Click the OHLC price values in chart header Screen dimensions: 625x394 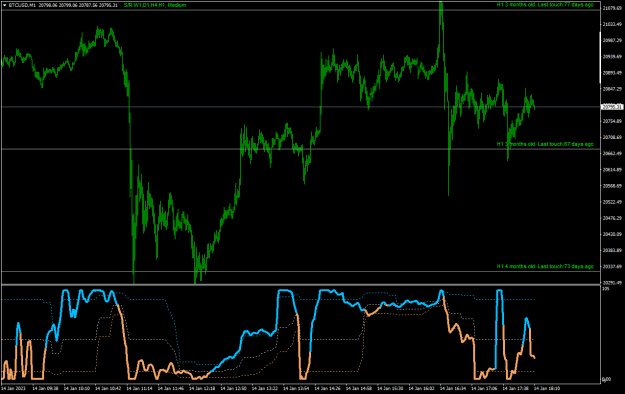pyautogui.click(x=78, y=5)
